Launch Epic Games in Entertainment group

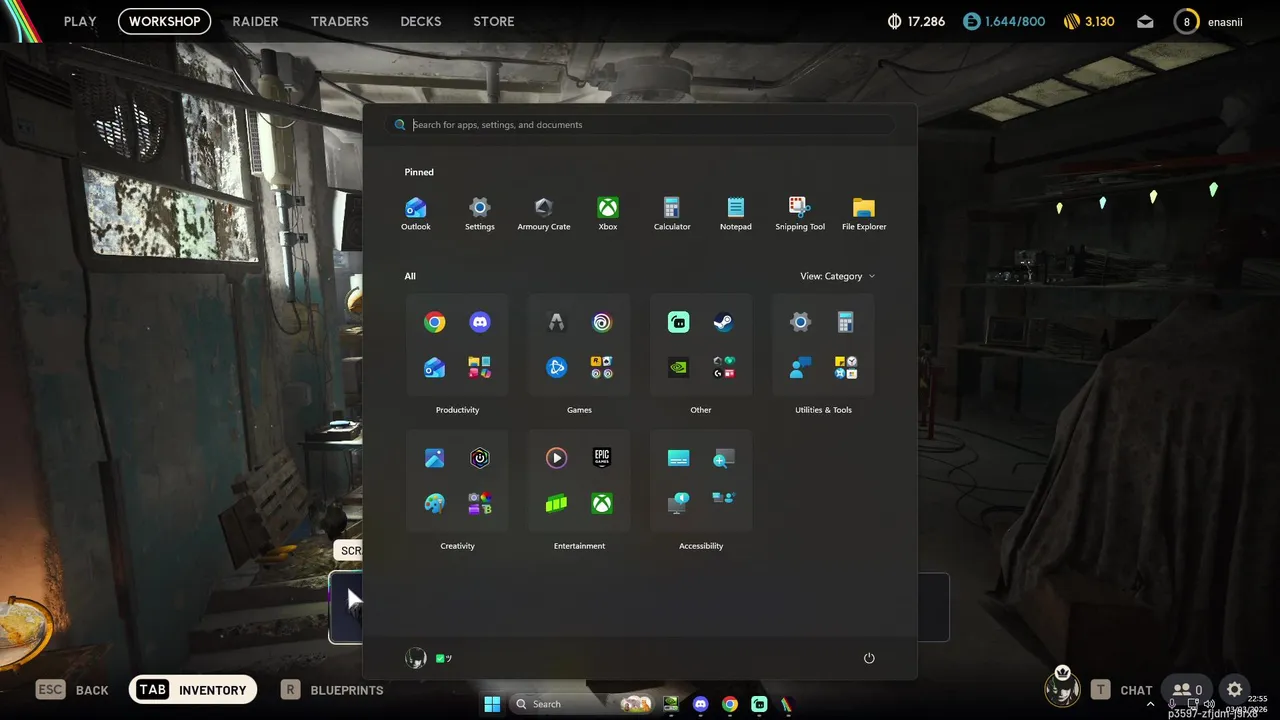tap(602, 458)
